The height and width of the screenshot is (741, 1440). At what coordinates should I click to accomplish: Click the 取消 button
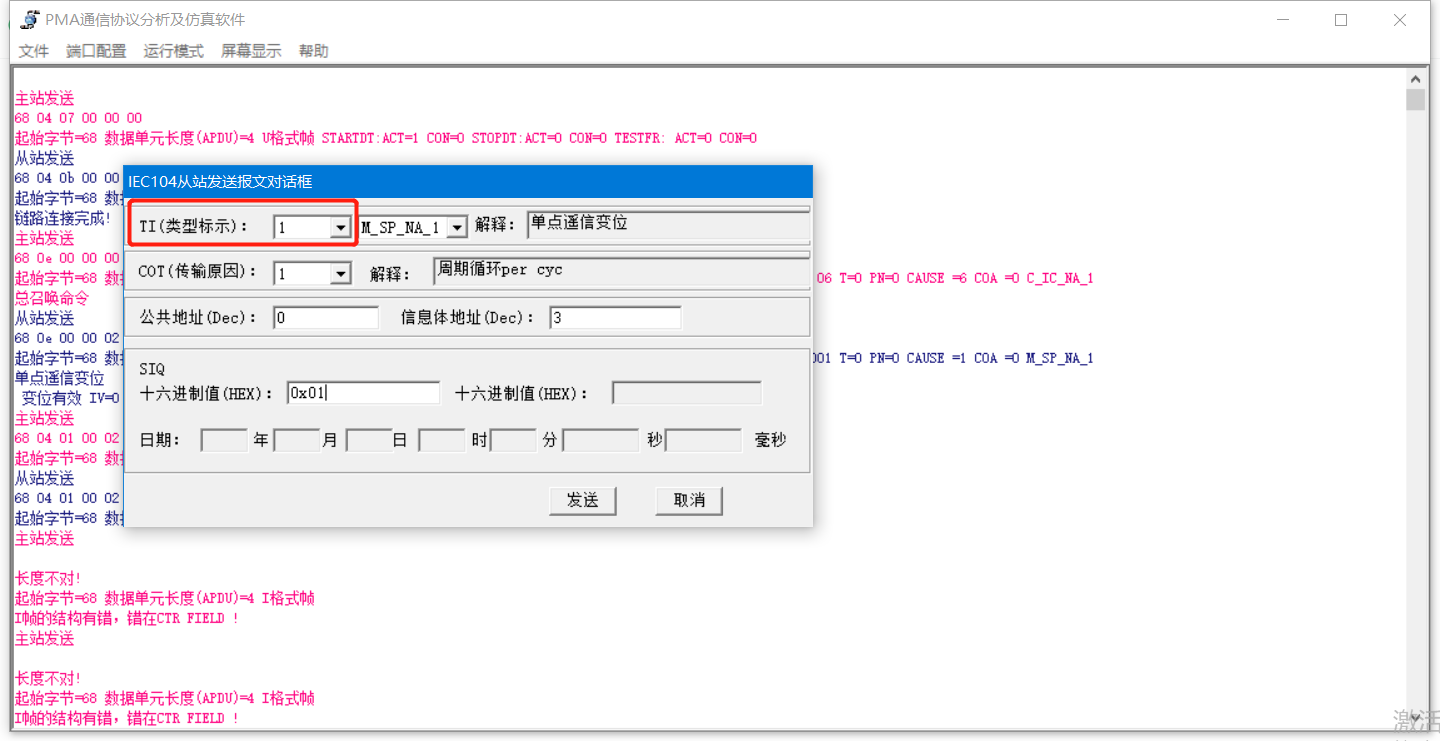tap(689, 500)
